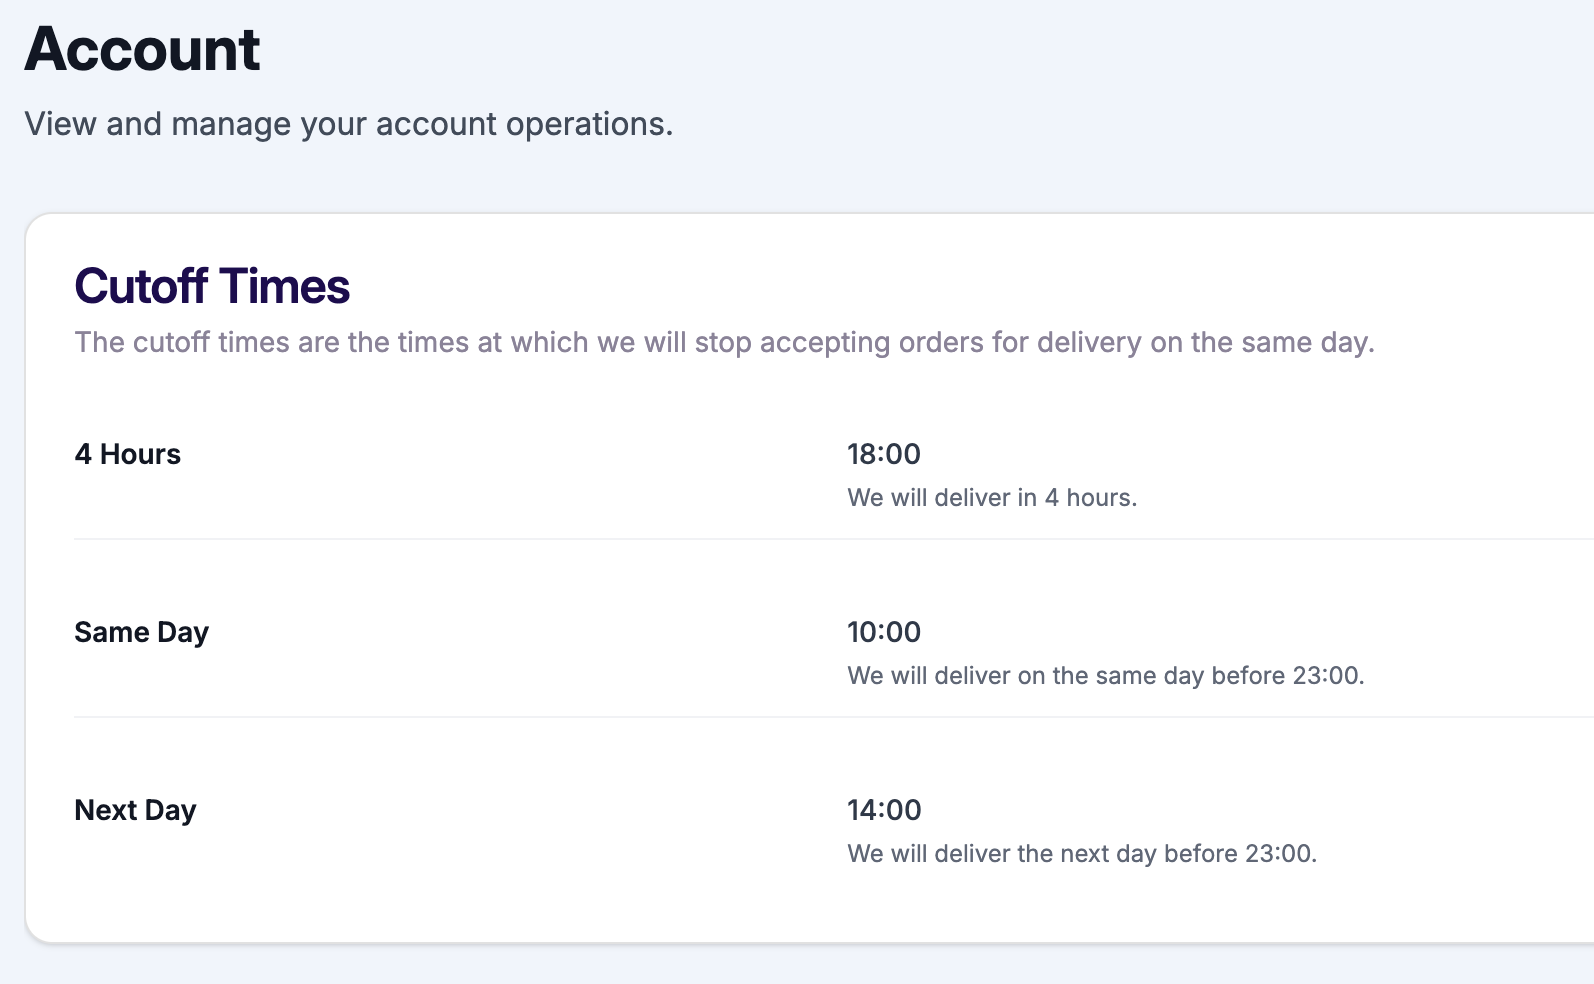Select the Next Day label
Image resolution: width=1594 pixels, height=984 pixels.
[135, 811]
